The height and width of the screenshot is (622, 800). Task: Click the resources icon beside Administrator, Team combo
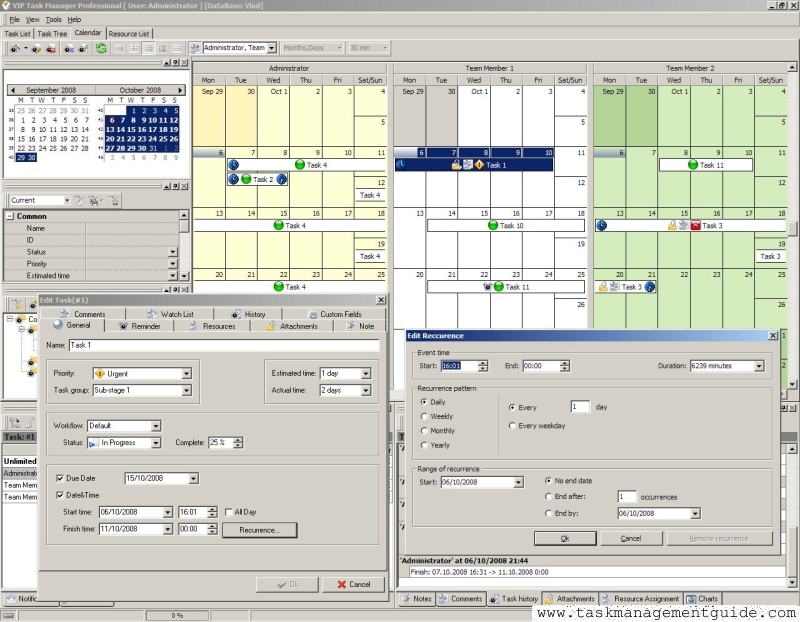click(x=195, y=48)
